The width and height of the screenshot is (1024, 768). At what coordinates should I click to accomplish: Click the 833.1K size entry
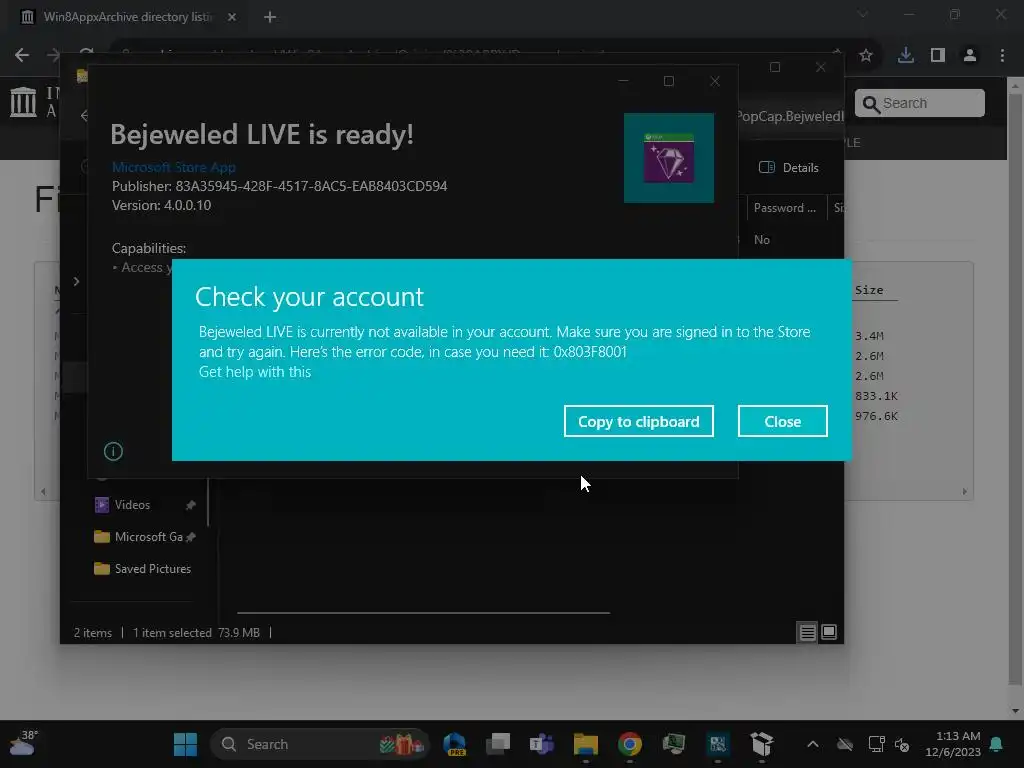(876, 396)
